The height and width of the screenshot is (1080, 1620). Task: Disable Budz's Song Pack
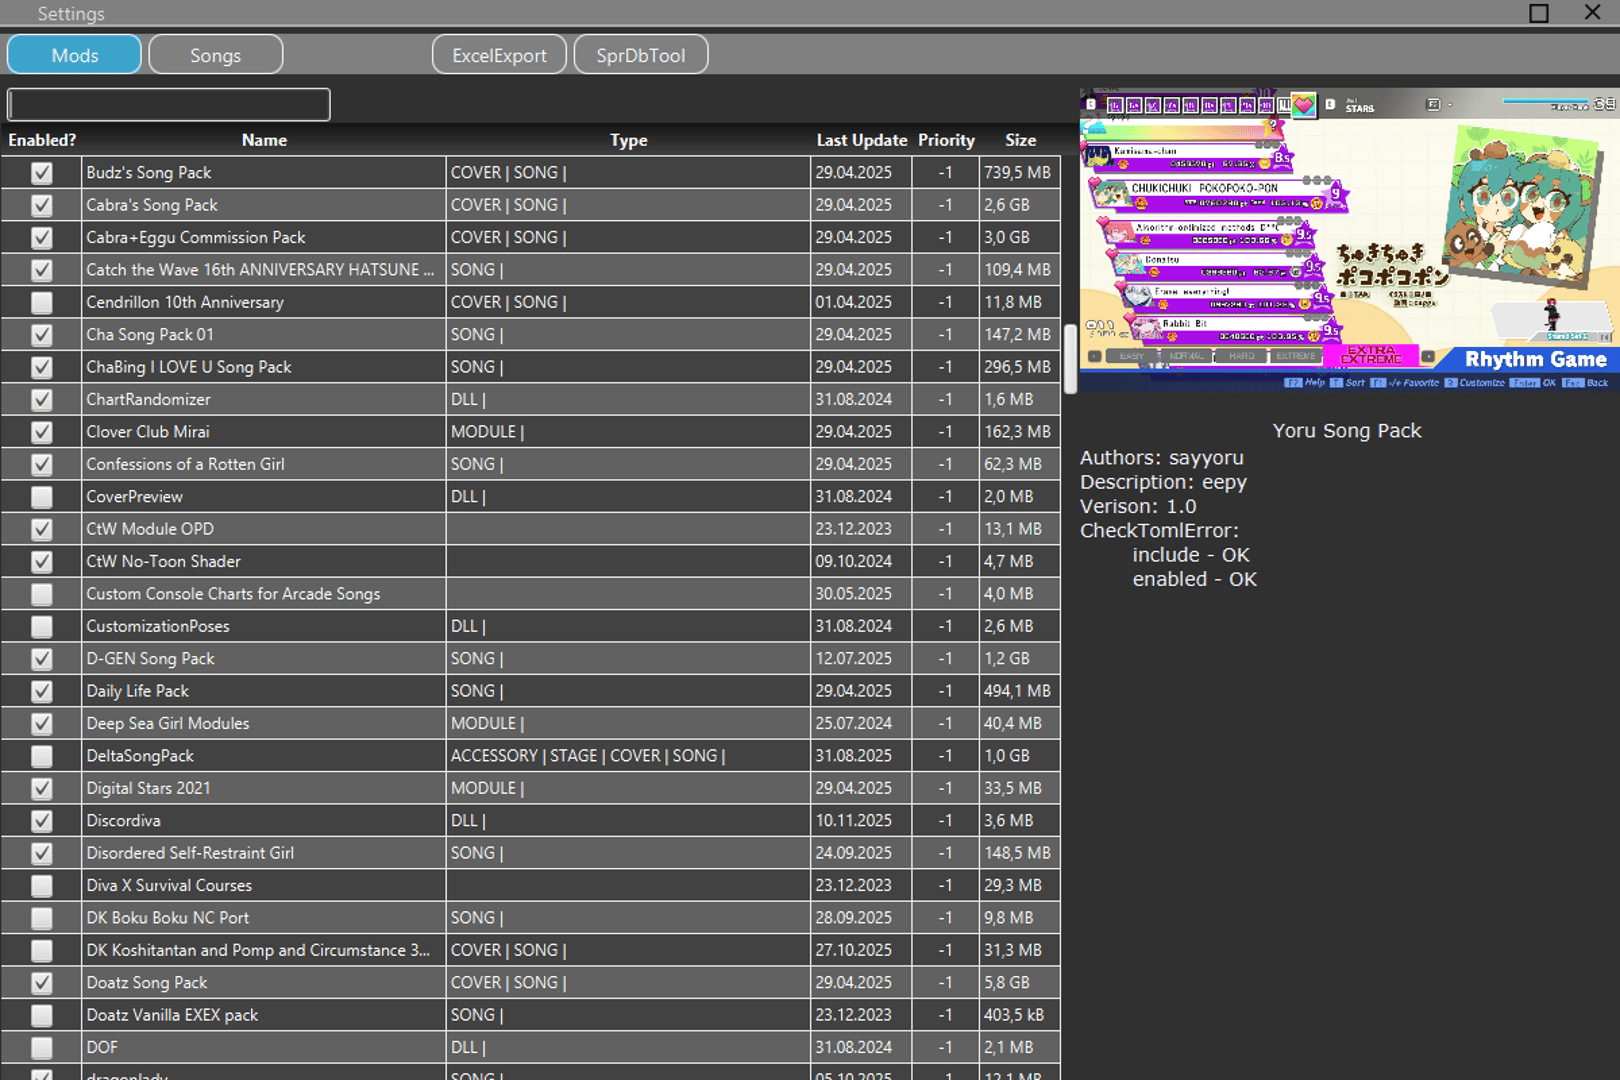coord(40,172)
